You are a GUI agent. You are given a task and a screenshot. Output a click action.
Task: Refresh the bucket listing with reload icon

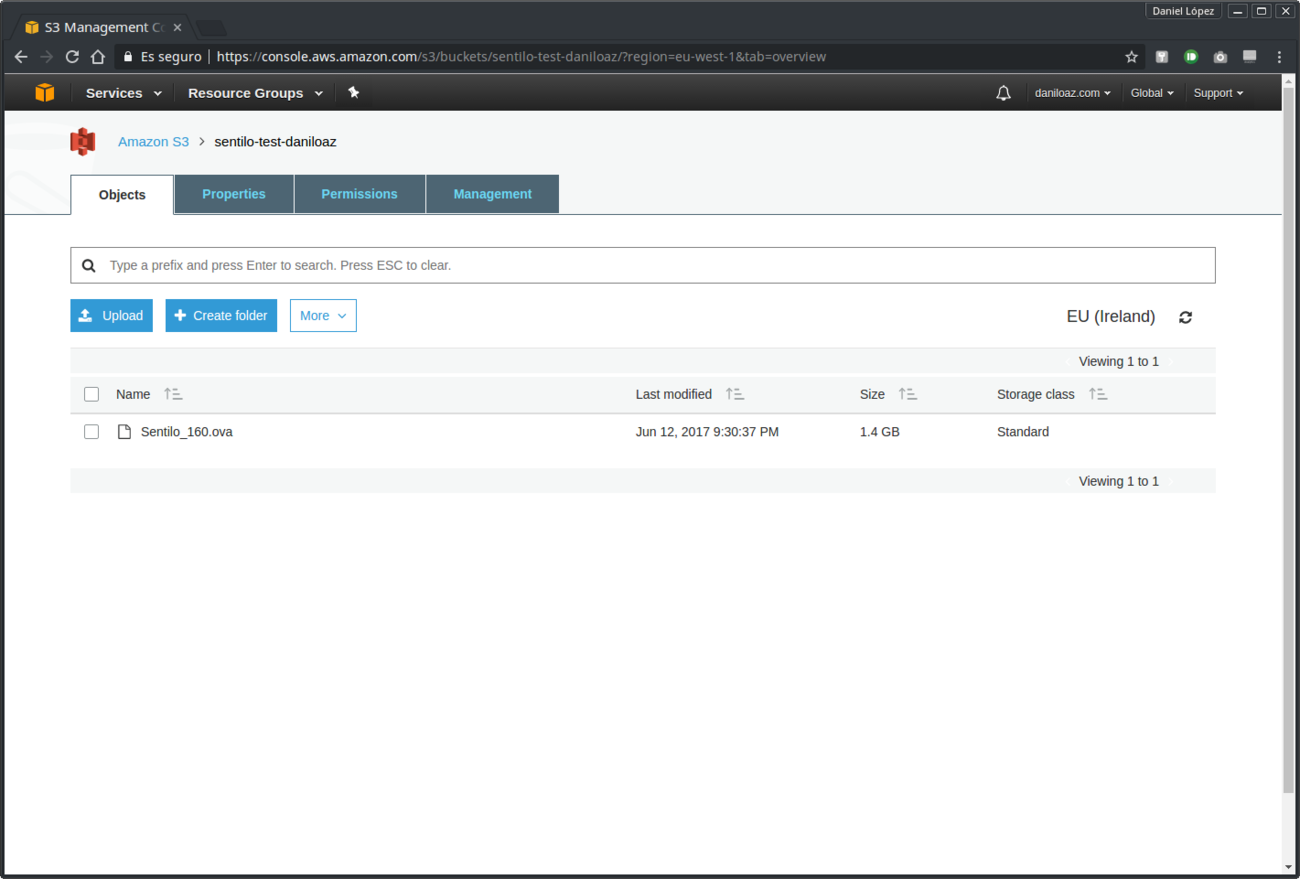(1185, 317)
